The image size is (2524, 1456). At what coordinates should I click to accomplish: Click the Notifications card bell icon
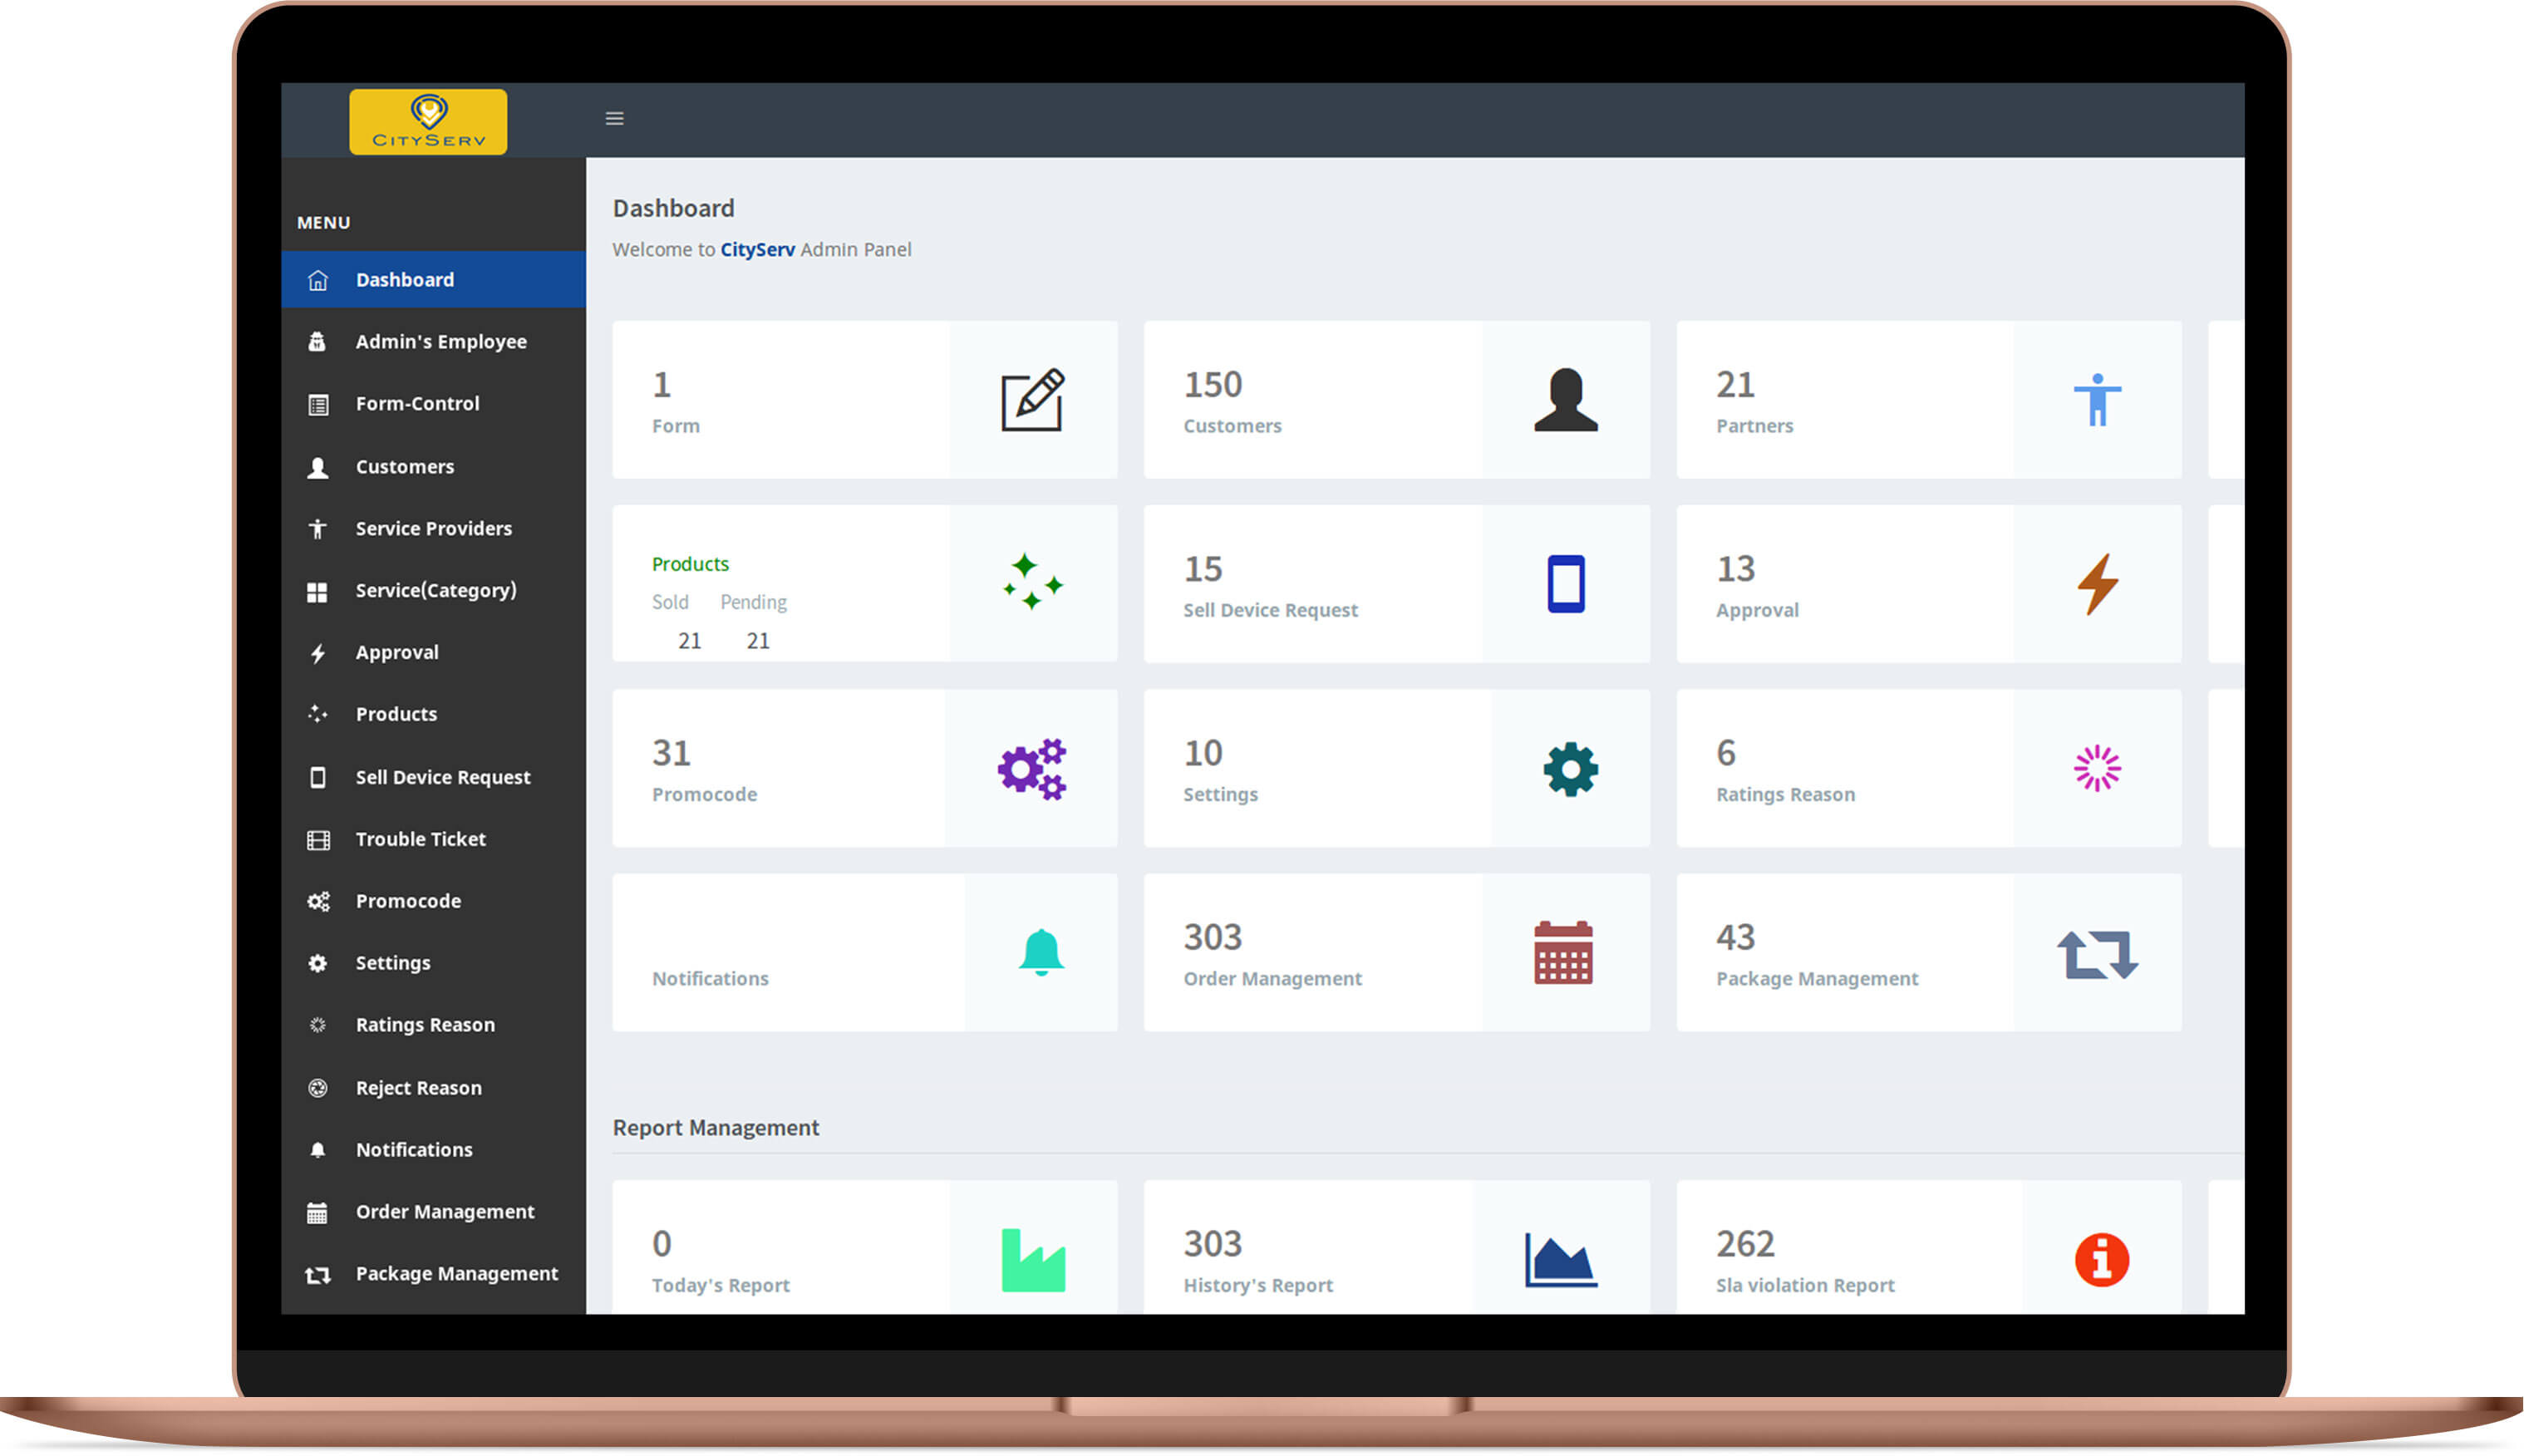pyautogui.click(x=1040, y=952)
